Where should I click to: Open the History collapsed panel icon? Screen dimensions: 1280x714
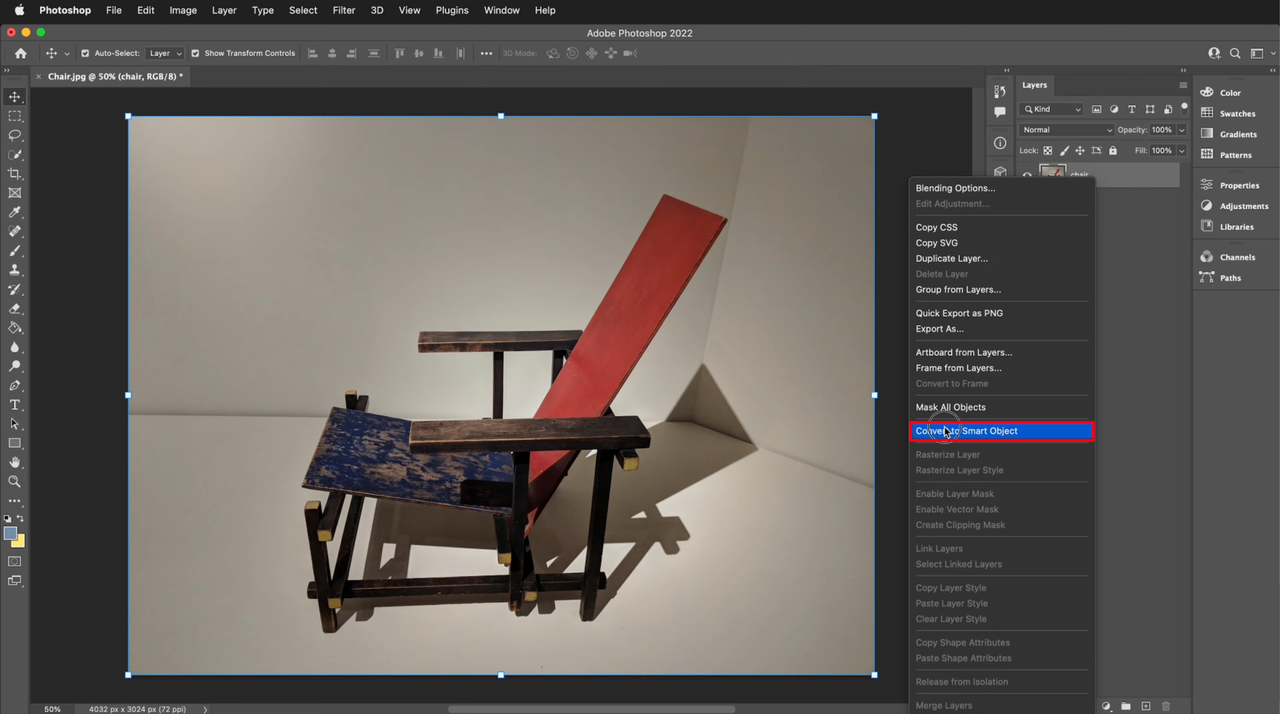point(1000,92)
